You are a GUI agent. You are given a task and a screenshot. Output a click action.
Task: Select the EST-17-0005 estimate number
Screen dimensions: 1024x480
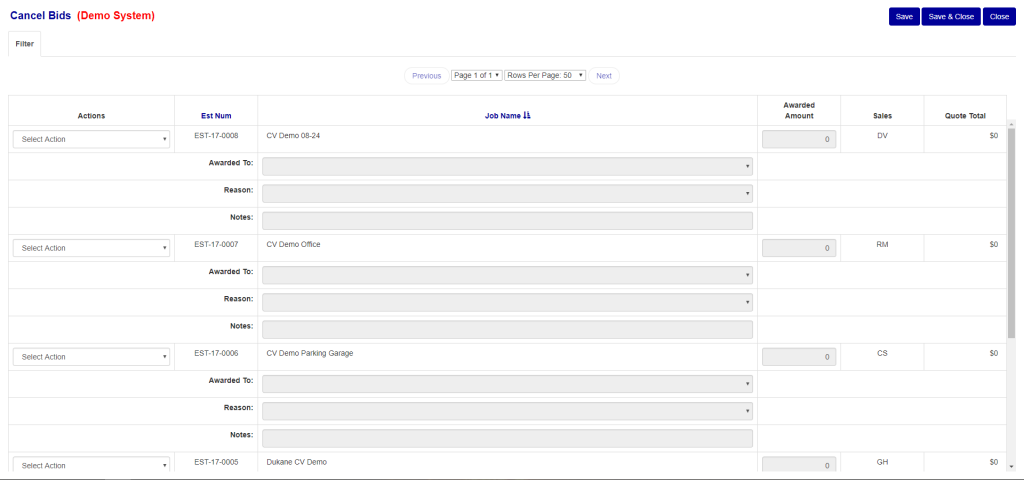216,462
